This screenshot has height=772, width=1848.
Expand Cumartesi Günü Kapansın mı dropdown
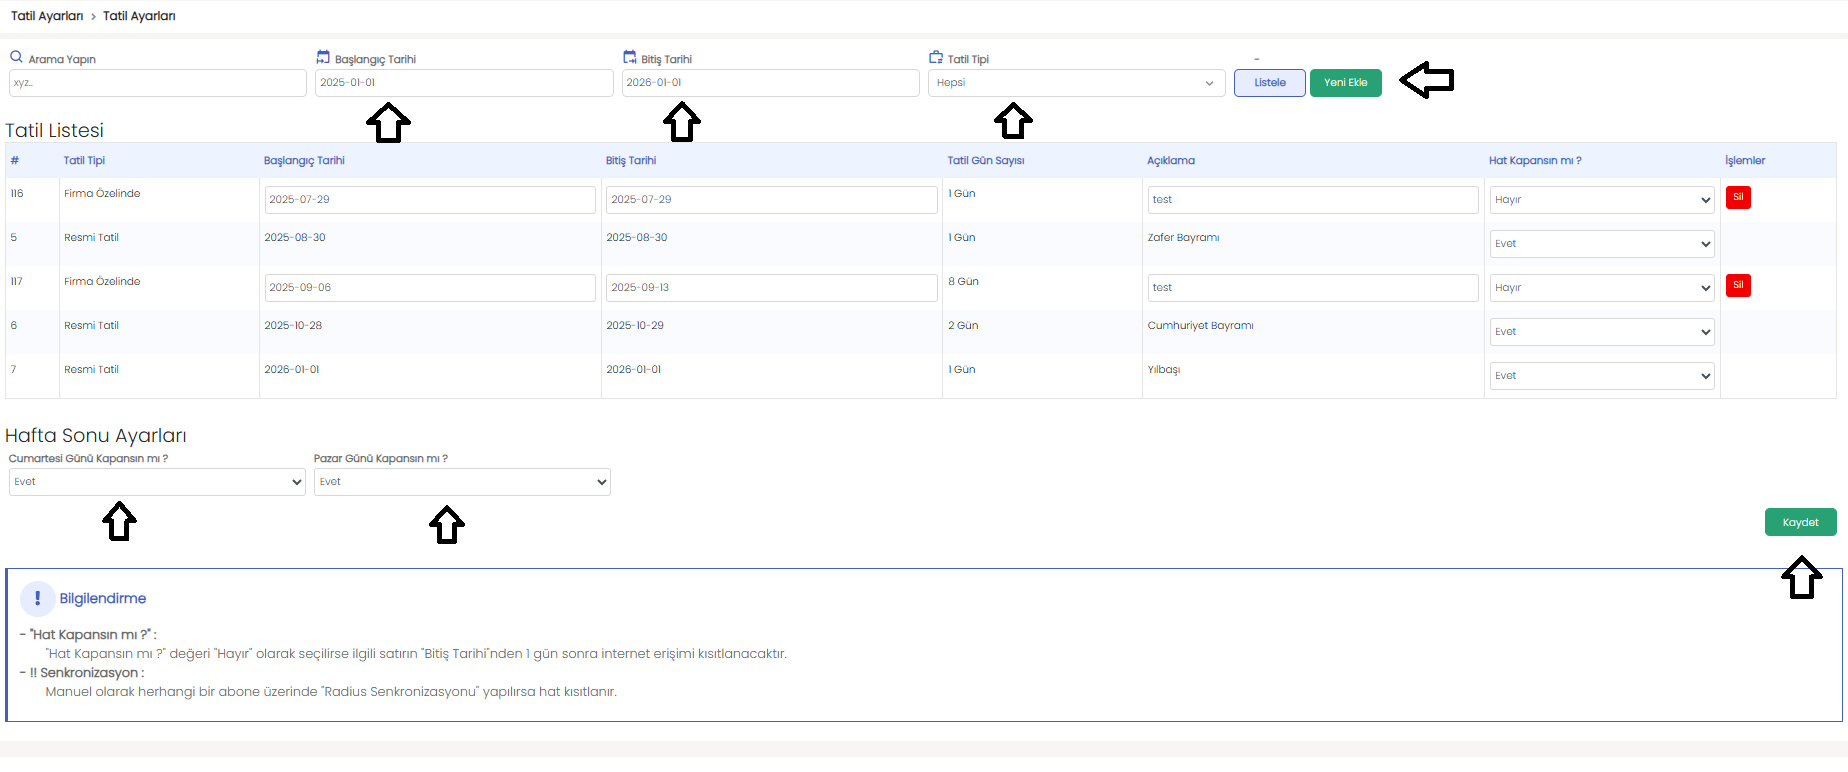tap(157, 482)
